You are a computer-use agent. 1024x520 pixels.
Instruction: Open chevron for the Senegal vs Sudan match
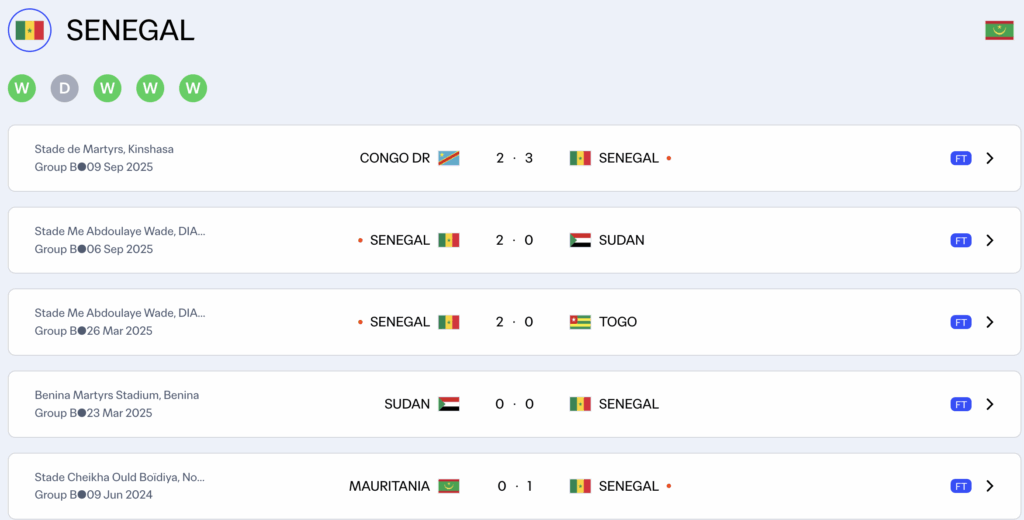[x=989, y=240]
